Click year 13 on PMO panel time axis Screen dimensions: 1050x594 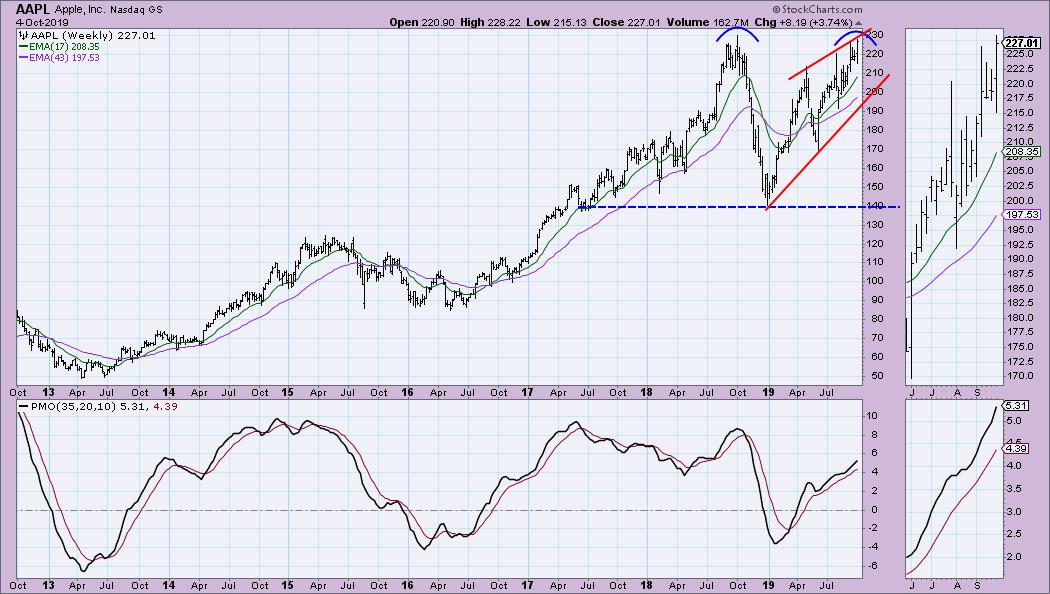coord(48,585)
